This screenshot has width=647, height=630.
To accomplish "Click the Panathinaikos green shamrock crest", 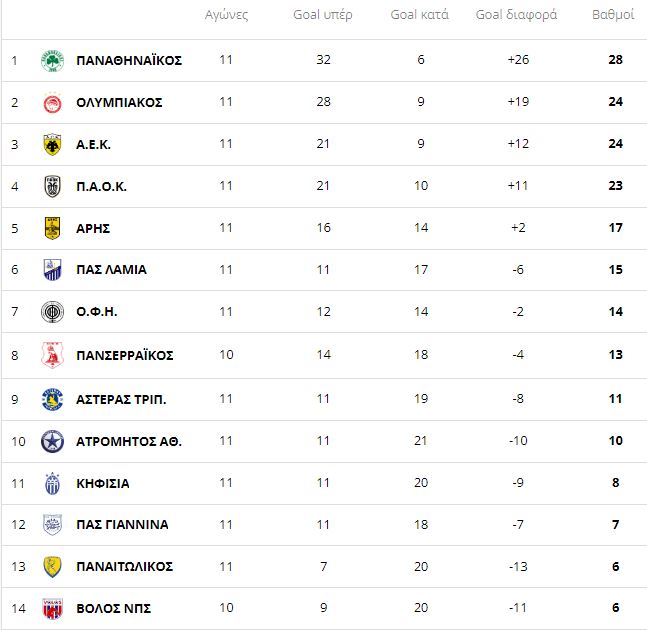I will 52,61.
